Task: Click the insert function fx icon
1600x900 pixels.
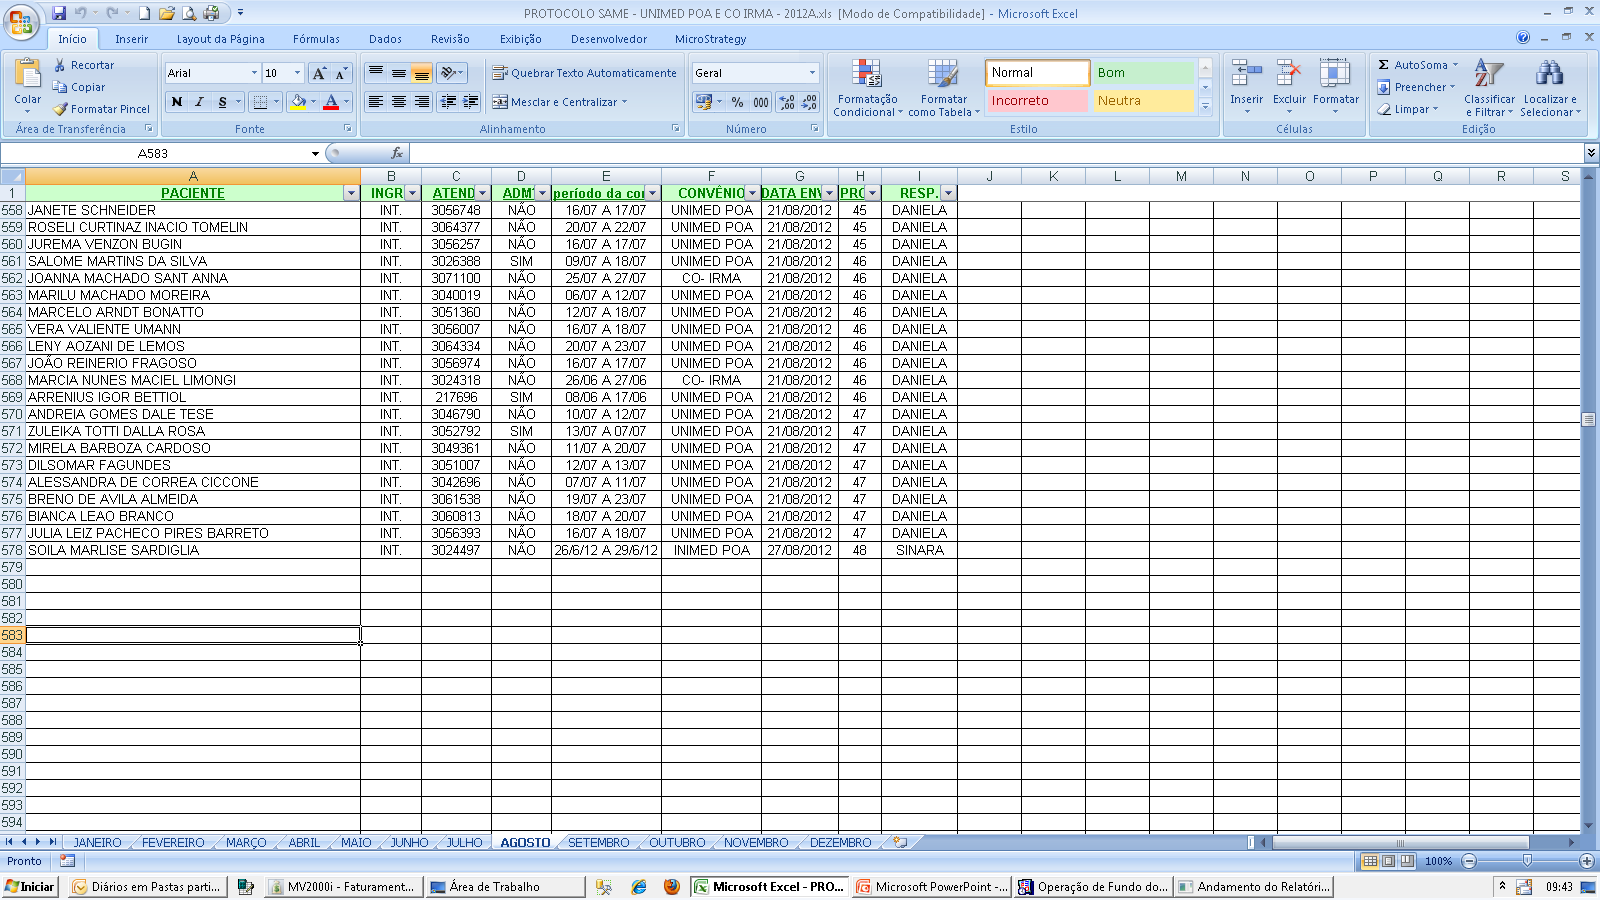Action: click(397, 153)
